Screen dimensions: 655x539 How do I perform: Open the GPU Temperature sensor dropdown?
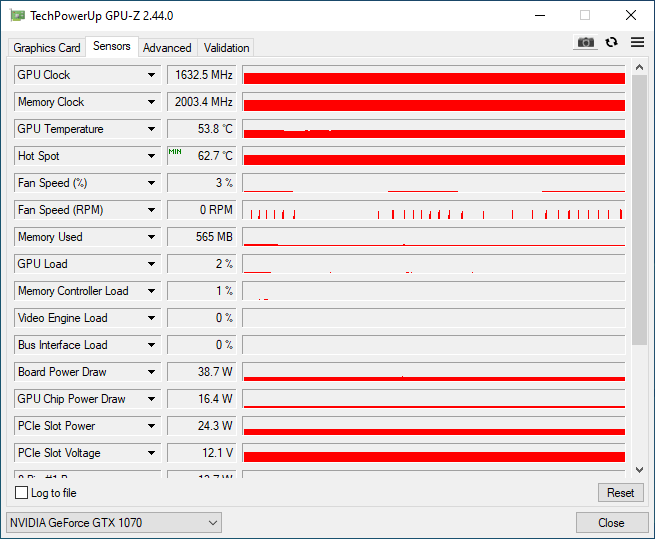(x=152, y=129)
